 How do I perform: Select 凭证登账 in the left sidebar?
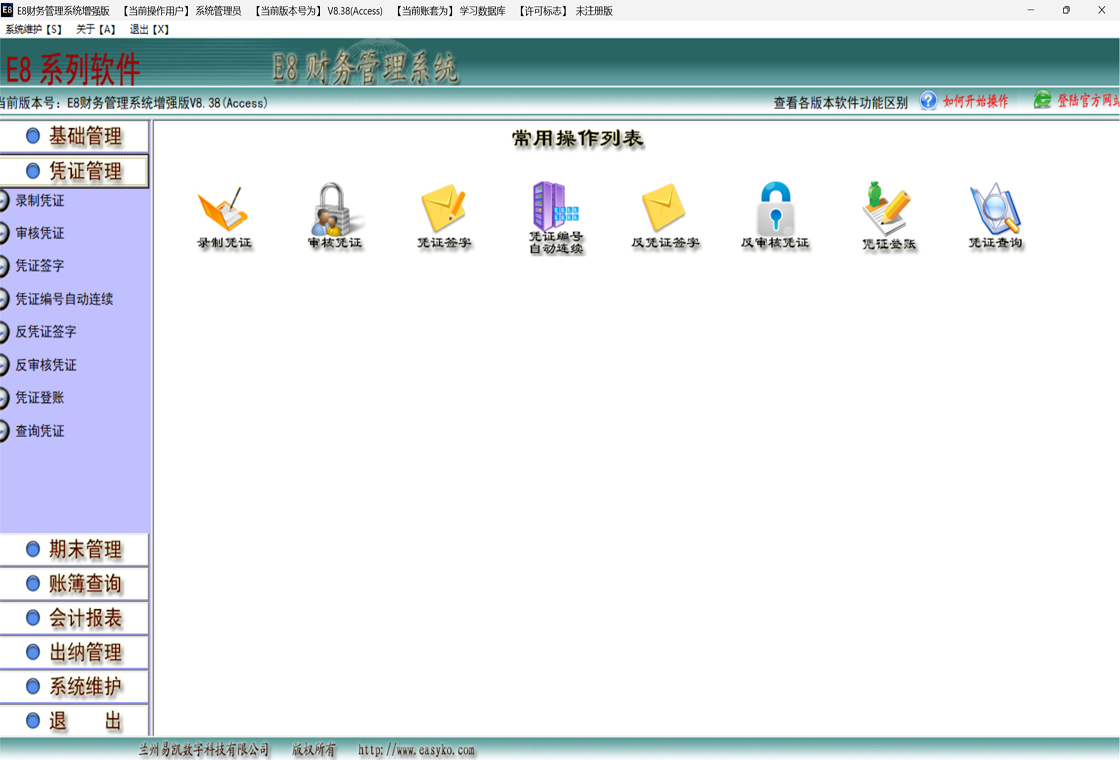tap(40, 398)
